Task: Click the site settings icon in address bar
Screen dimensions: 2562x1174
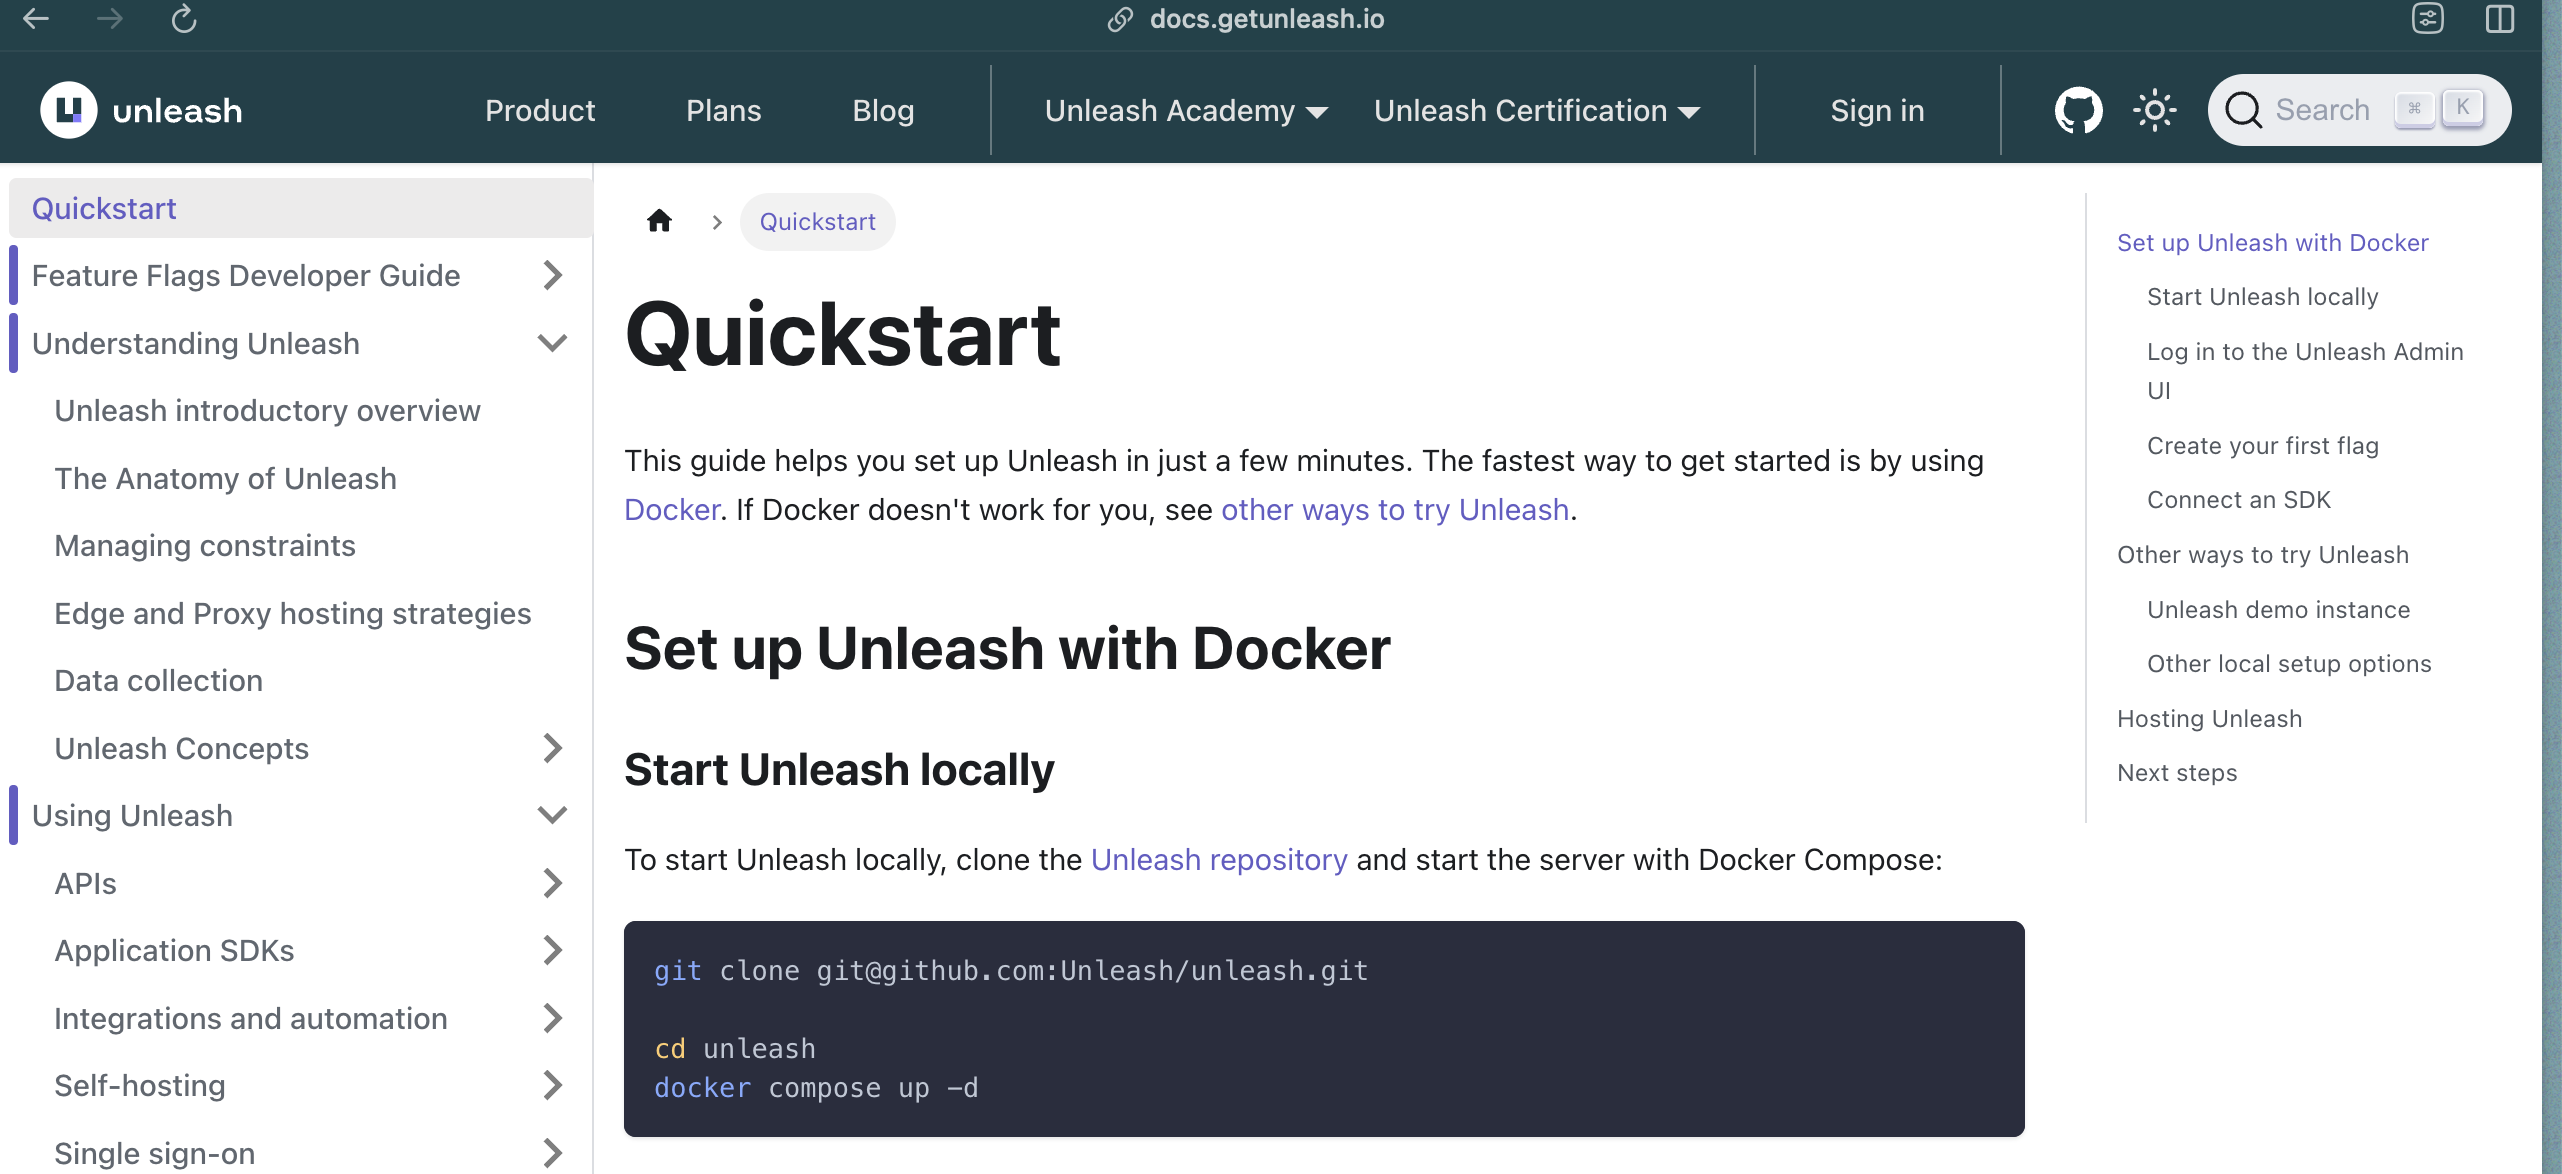Action: click(x=2427, y=19)
